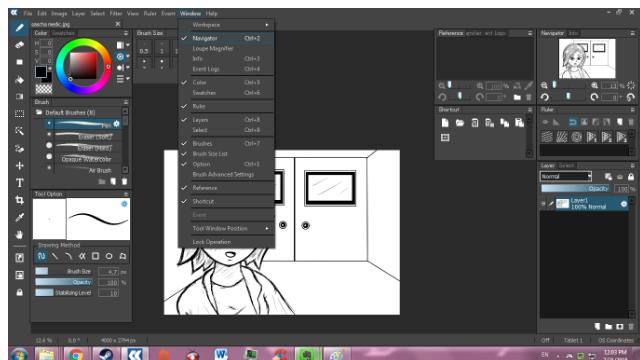Image resolution: width=640 pixels, height=360 pixels.
Task: Click the open folder icon in the Shortcut panel
Action: 460,123
